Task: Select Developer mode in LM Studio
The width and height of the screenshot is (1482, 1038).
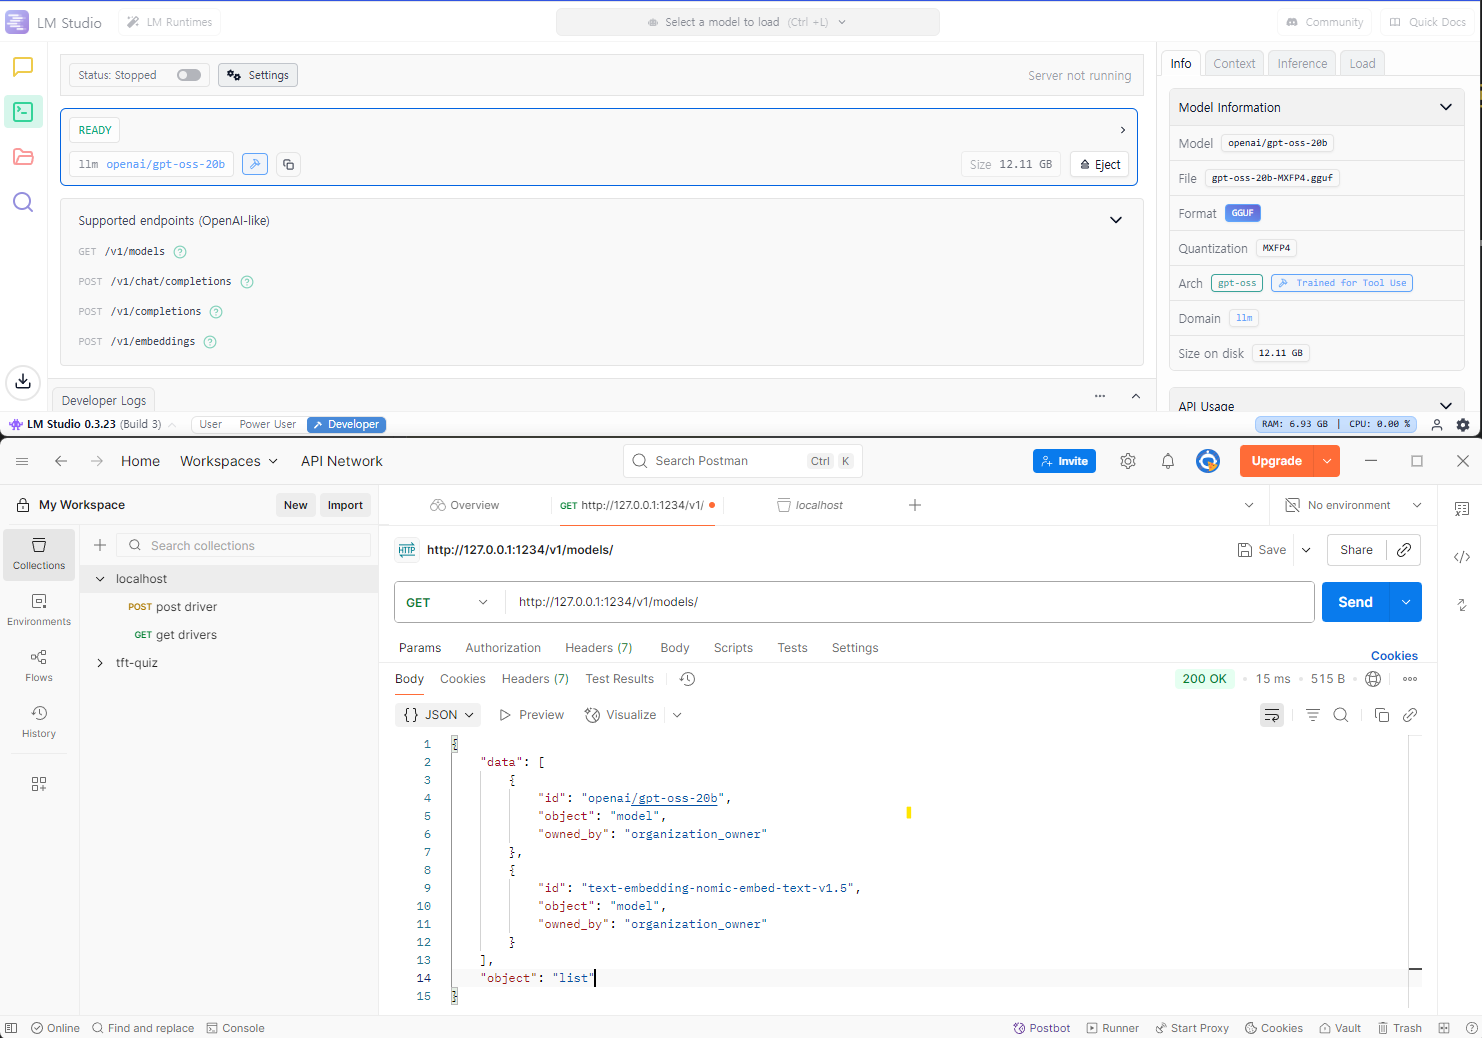Action: [346, 425]
